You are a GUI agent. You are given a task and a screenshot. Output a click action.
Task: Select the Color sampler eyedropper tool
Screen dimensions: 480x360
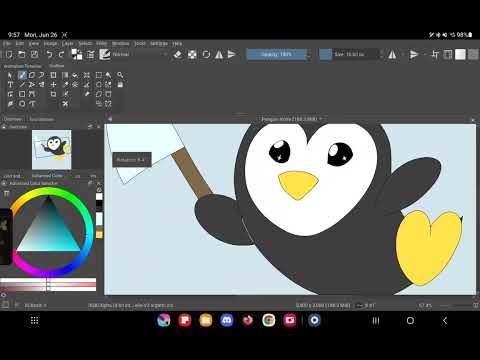tap(66, 85)
